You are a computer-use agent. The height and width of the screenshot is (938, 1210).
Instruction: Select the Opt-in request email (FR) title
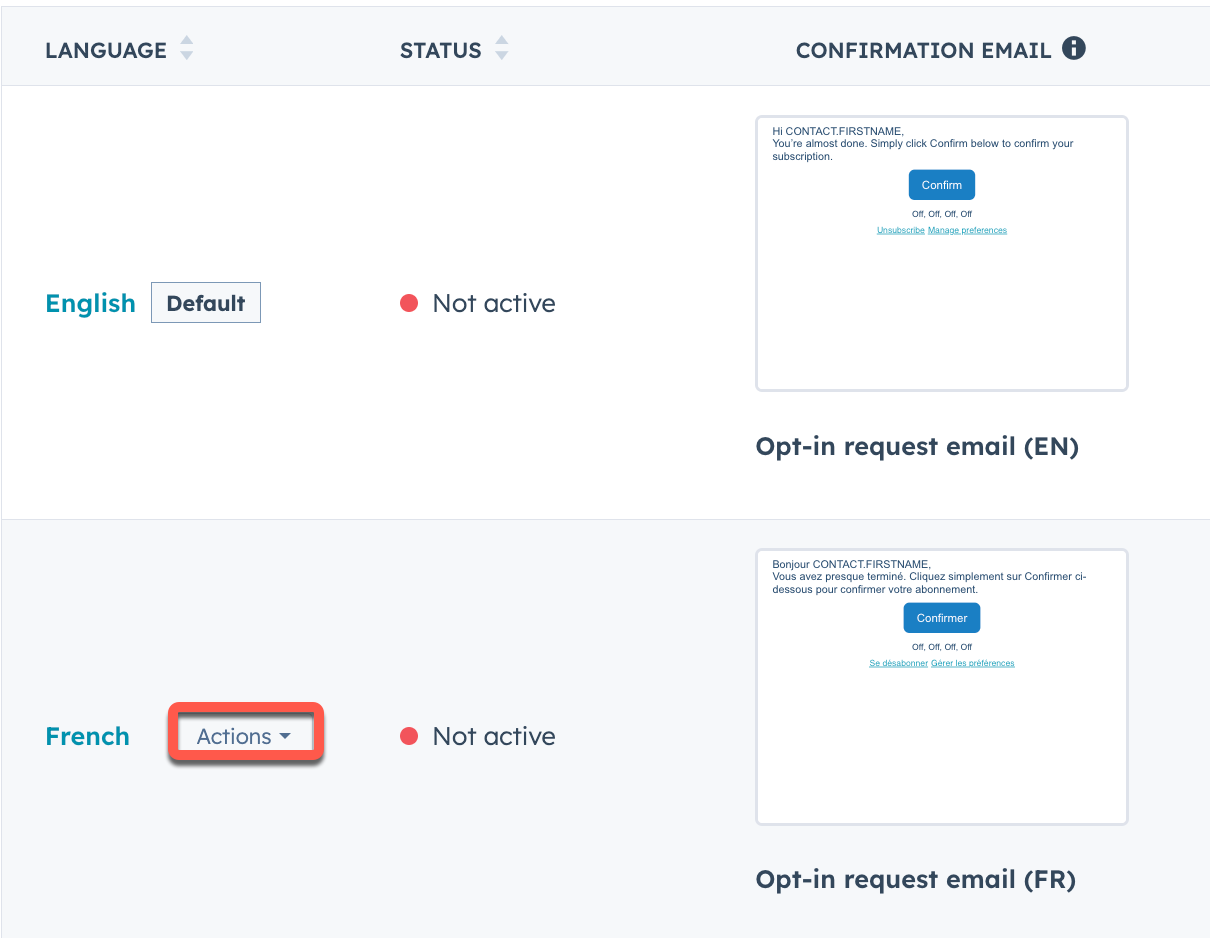[915, 879]
